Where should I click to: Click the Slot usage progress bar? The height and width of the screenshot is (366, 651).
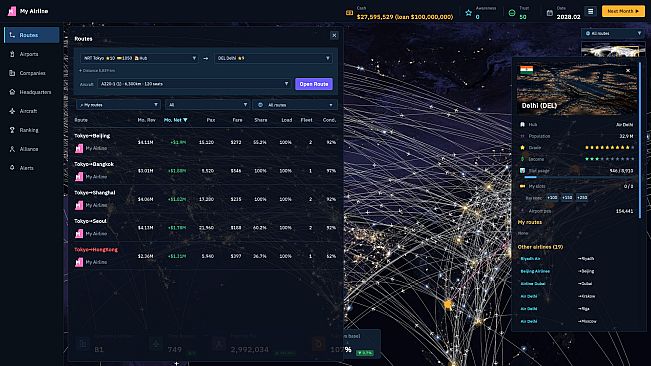pos(579,177)
